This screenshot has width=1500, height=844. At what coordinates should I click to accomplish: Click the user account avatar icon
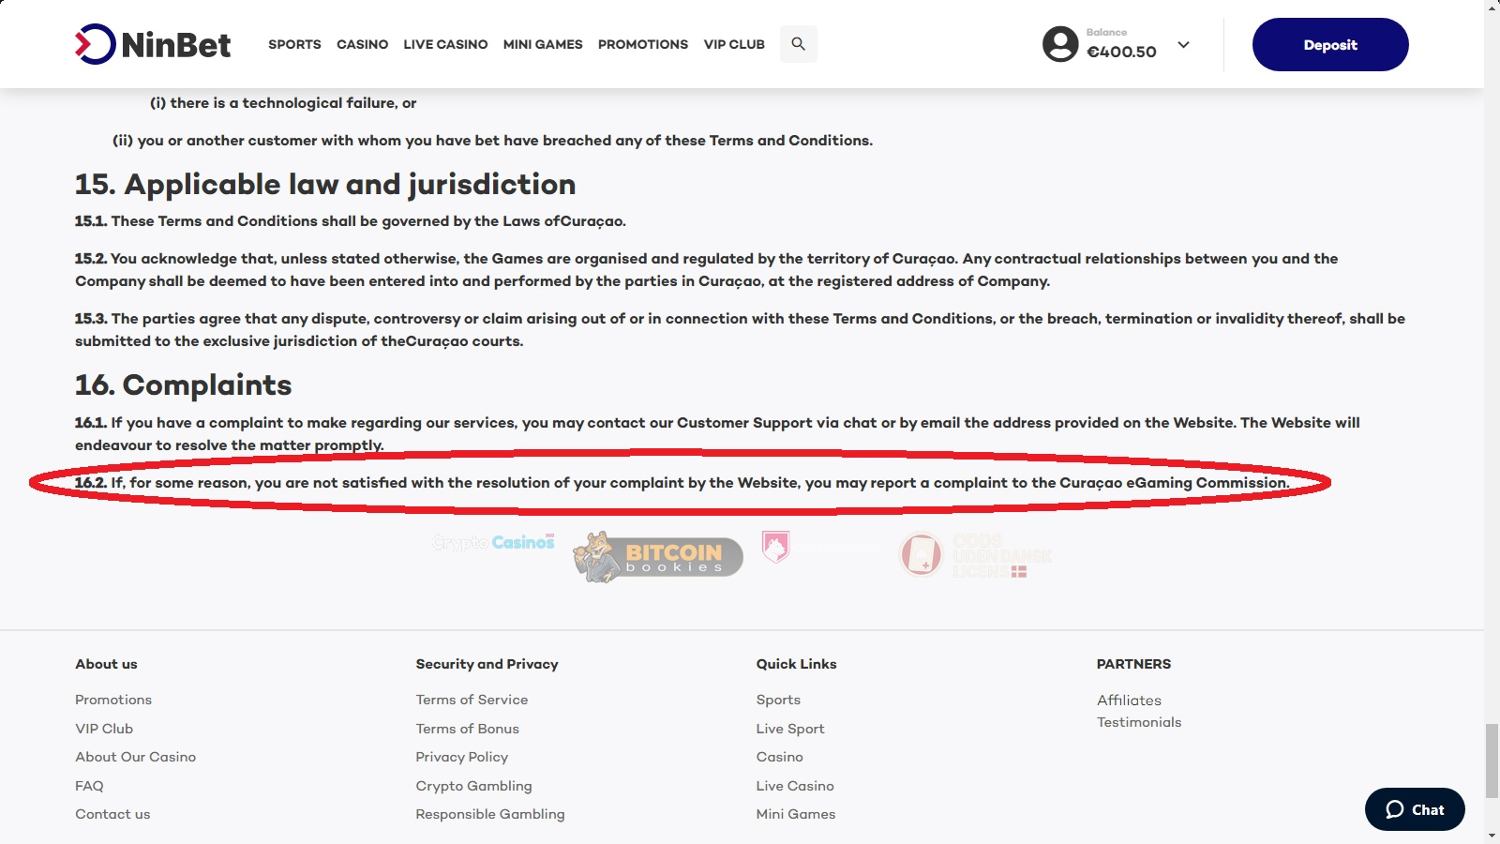(x=1060, y=44)
